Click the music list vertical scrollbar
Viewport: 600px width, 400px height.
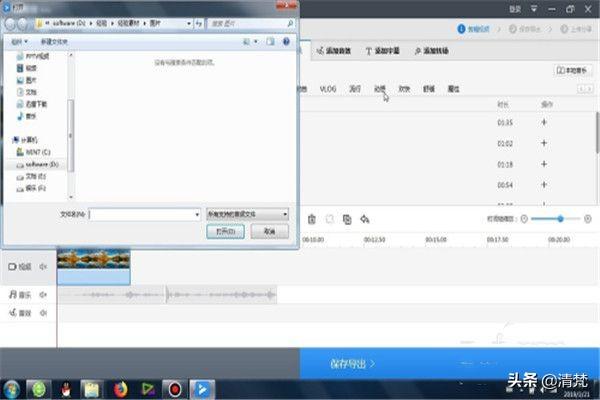pos(597,133)
